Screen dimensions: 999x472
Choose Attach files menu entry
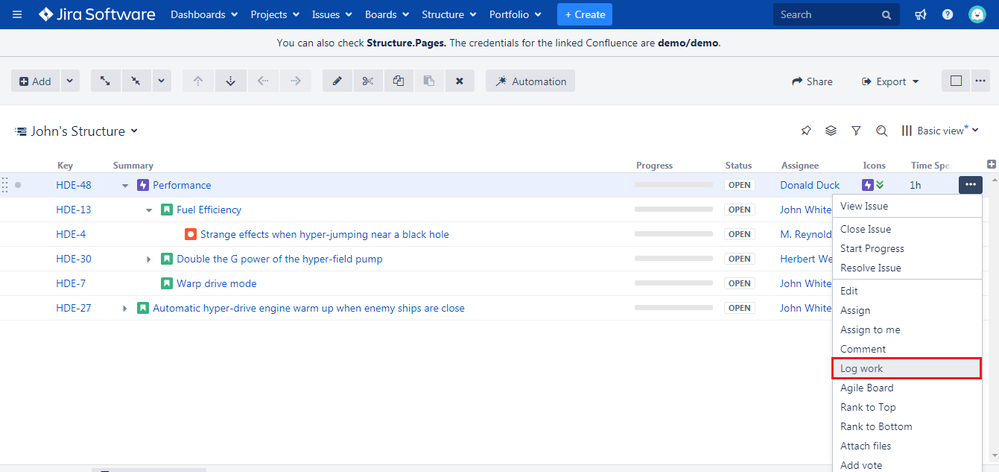click(x=907, y=446)
